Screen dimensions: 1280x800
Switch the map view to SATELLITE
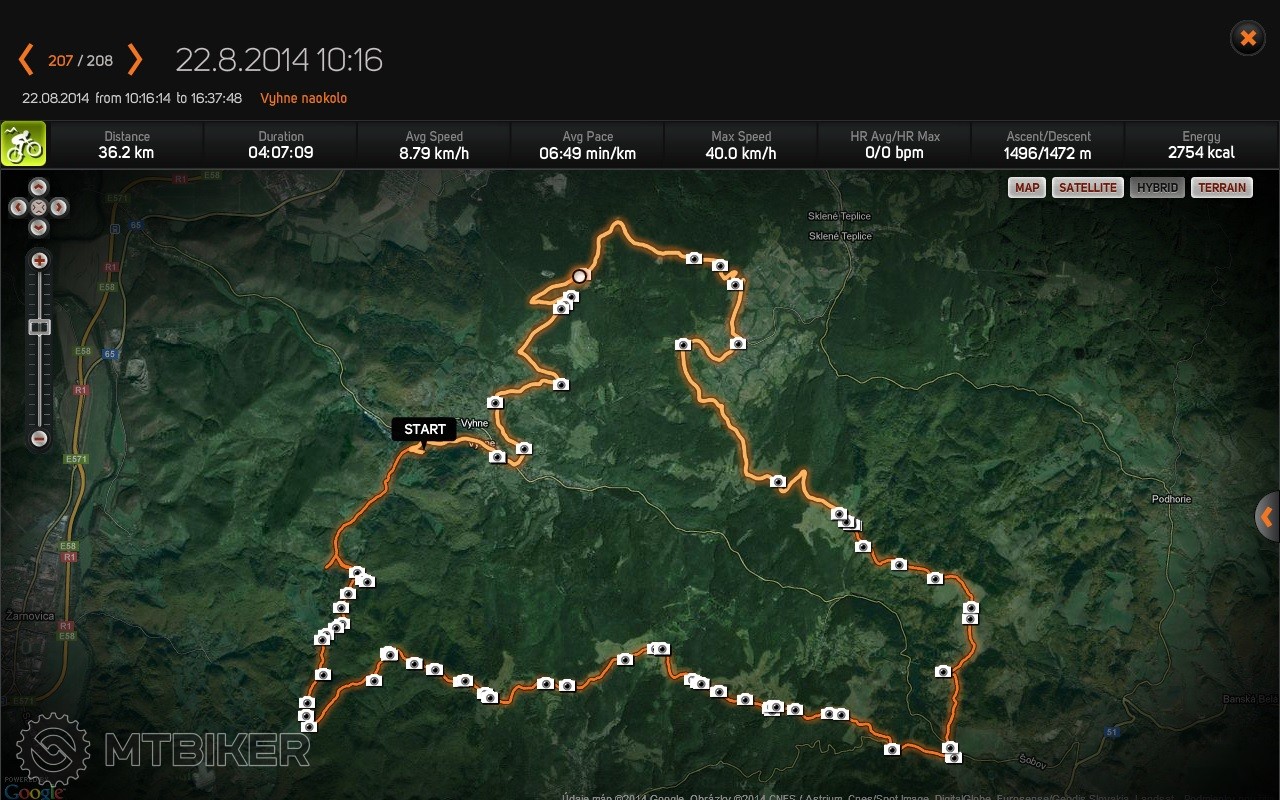pyautogui.click(x=1088, y=187)
